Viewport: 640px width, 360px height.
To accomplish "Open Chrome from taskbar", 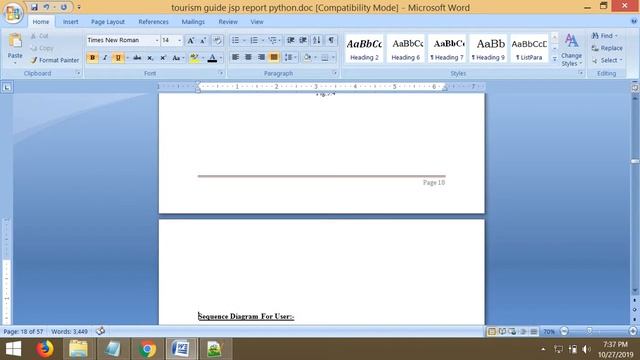I will point(147,349).
